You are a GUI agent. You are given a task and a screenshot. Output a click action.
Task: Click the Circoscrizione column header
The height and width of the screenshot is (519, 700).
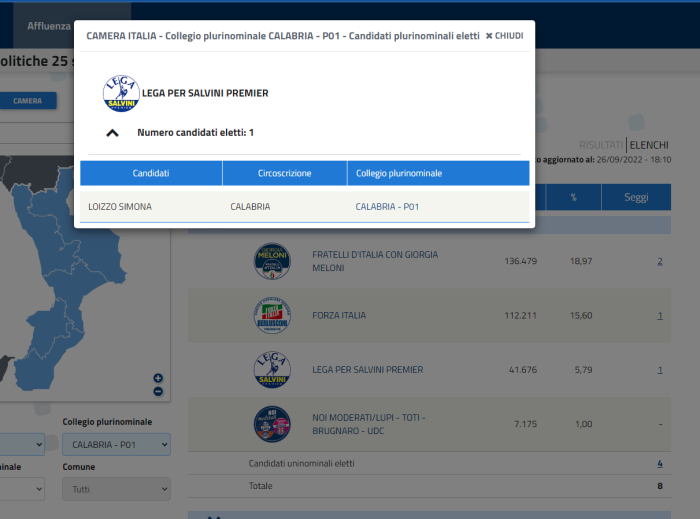point(284,173)
